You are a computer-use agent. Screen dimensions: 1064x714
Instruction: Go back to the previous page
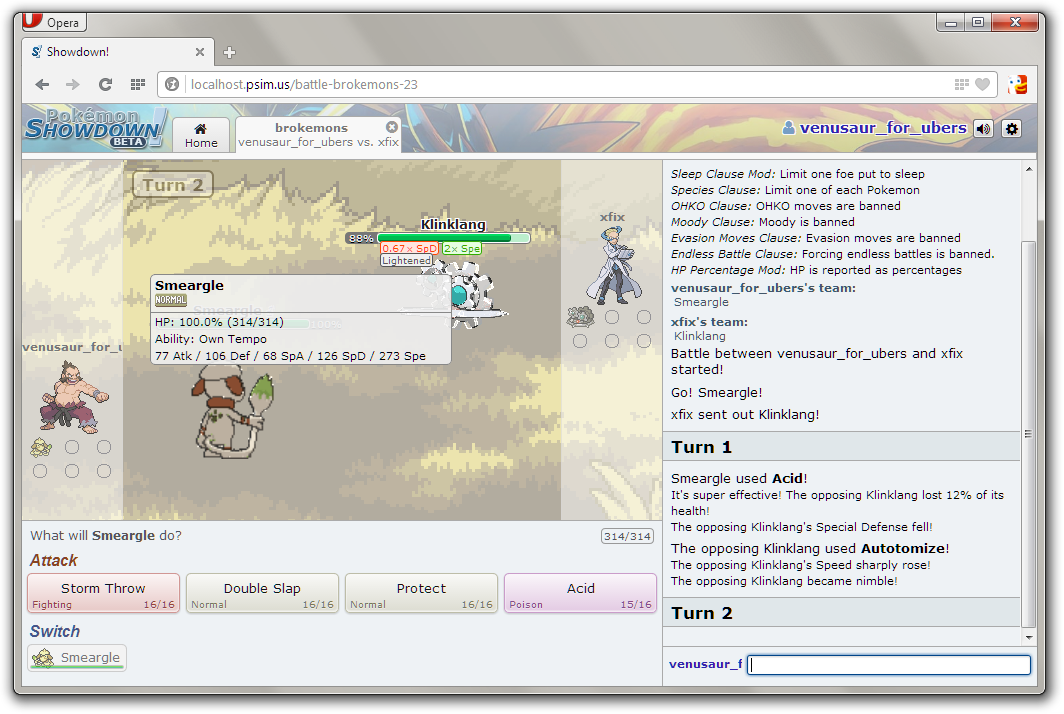tap(42, 85)
